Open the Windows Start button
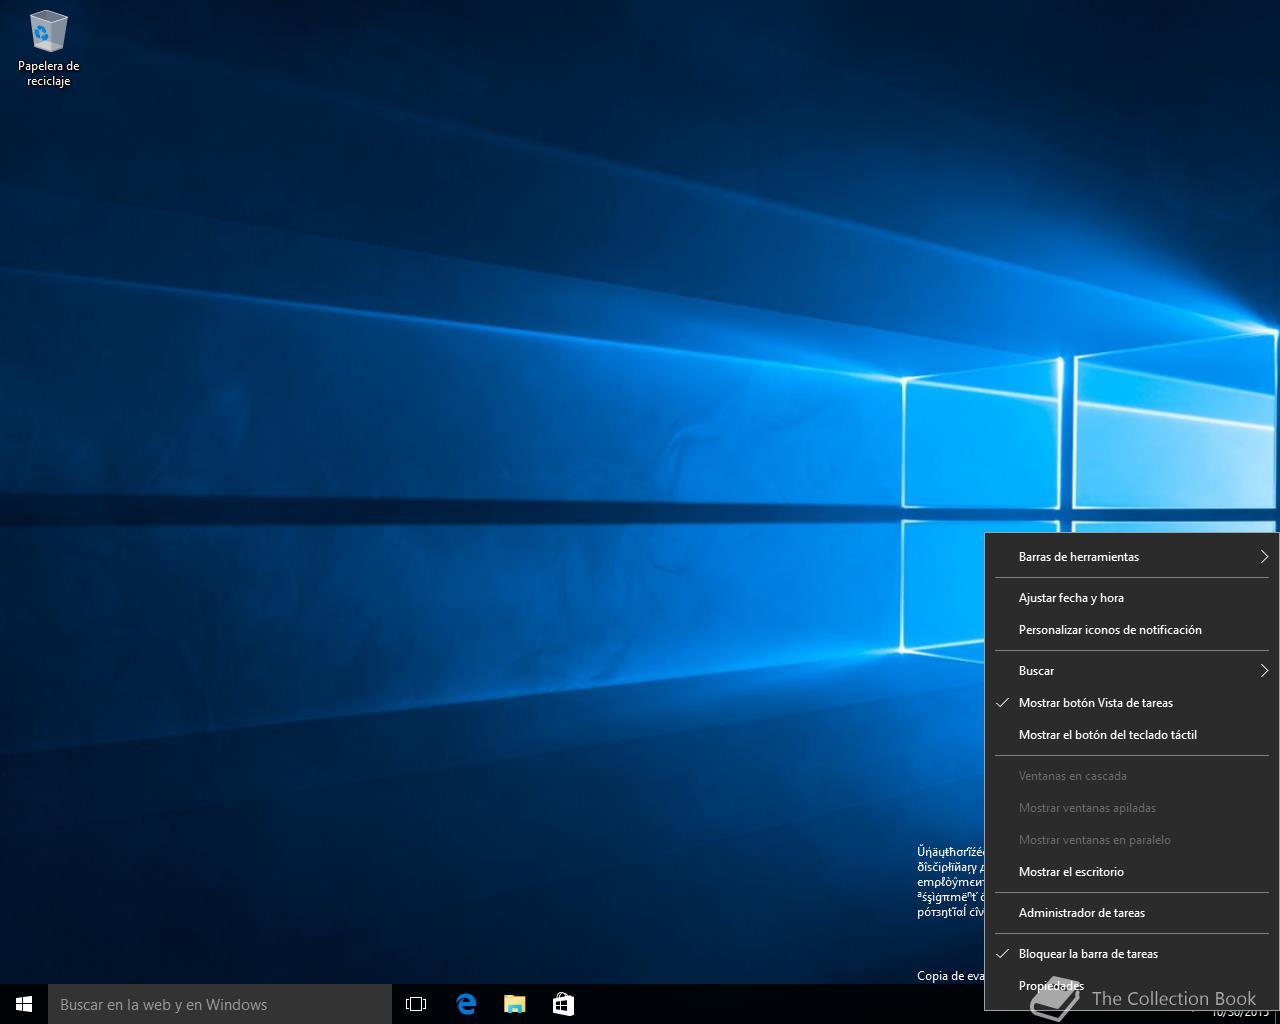Viewport: 1280px width, 1024px height. pyautogui.click(x=24, y=1004)
